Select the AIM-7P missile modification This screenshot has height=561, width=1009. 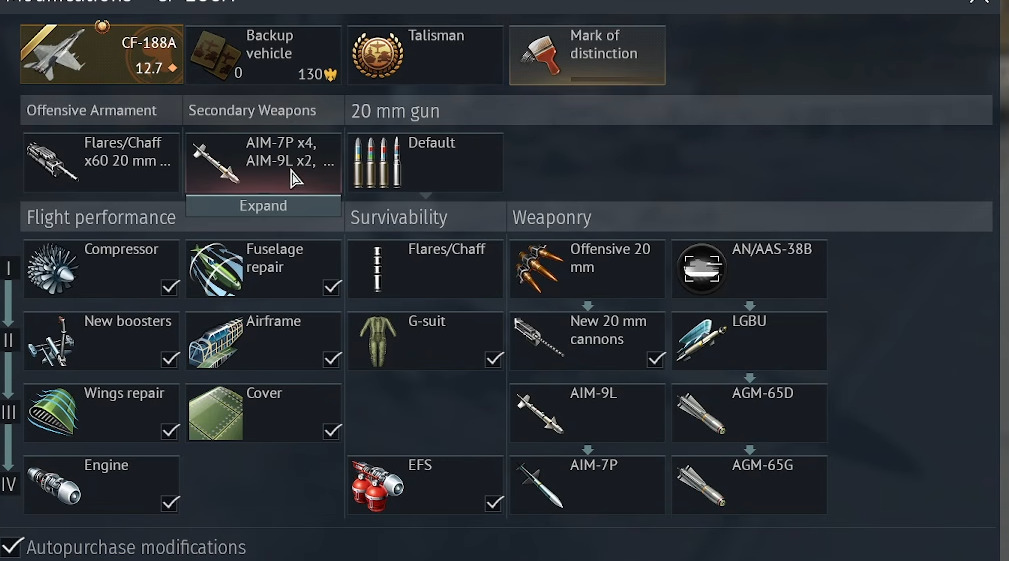587,485
